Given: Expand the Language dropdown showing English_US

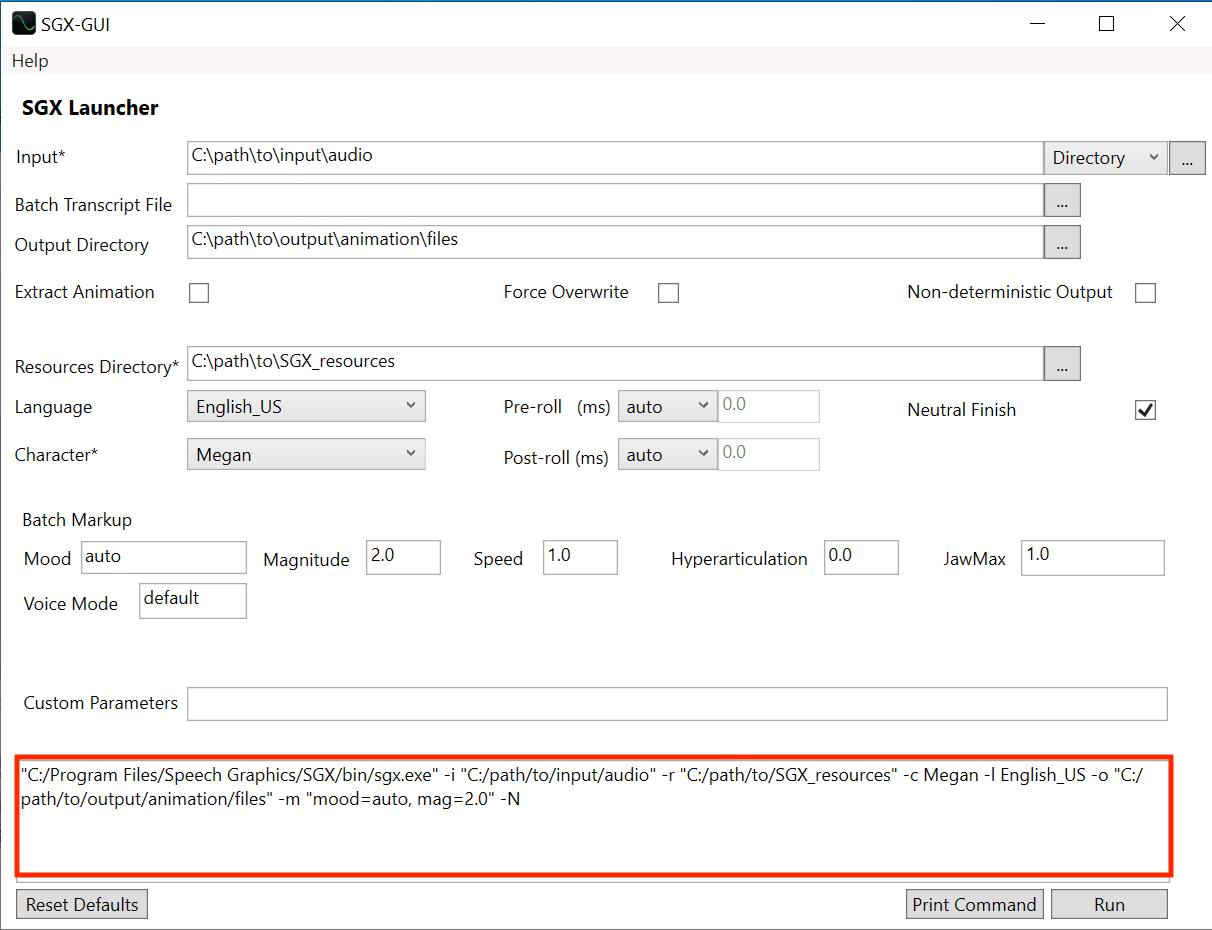Looking at the screenshot, I should [x=306, y=406].
